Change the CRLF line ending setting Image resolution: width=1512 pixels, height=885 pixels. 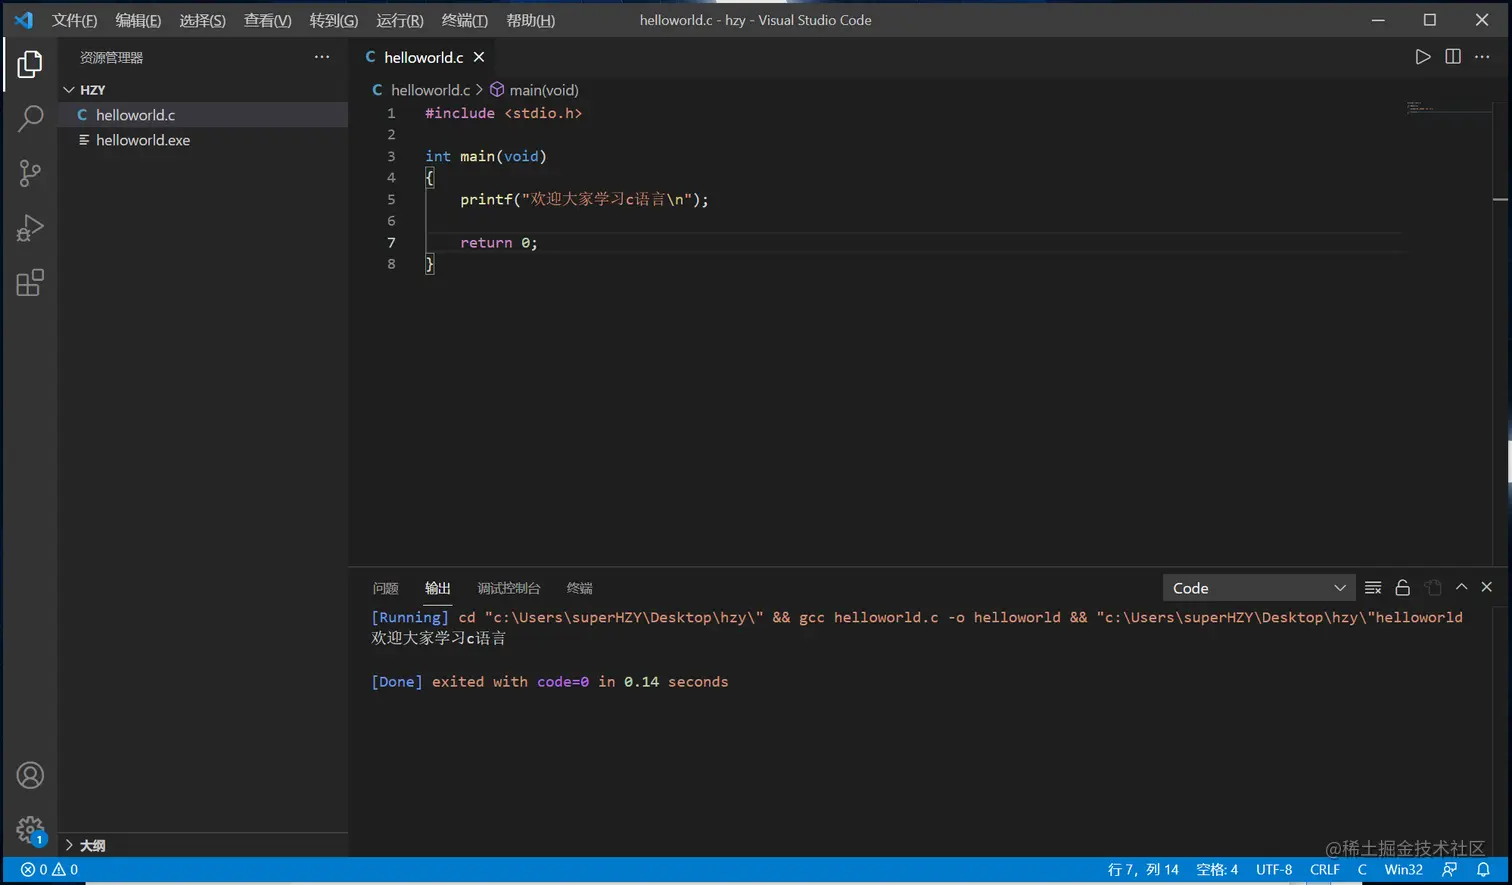[x=1324, y=870]
